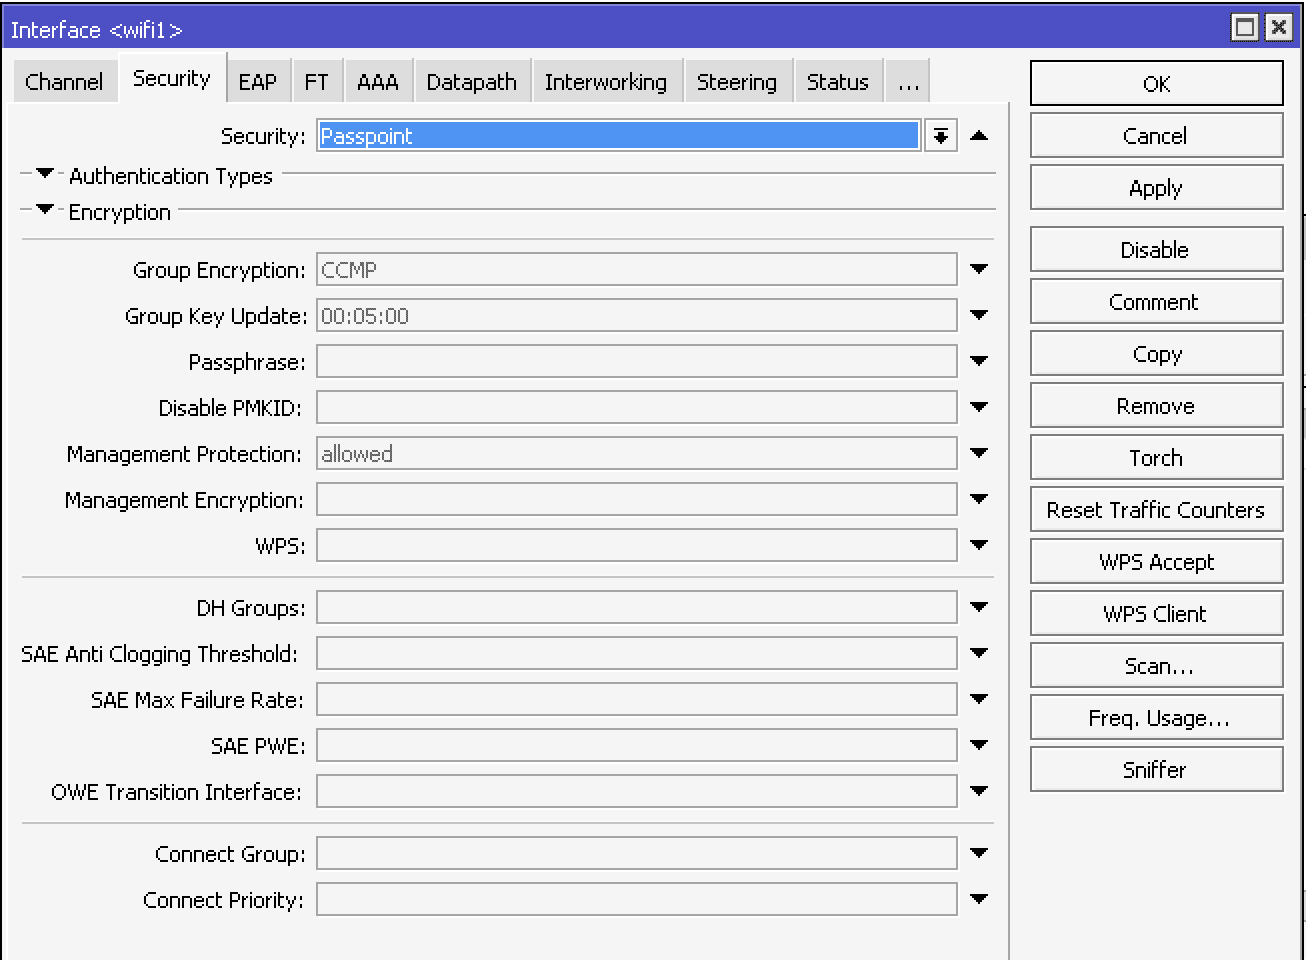Click the Connect Group field
The width and height of the screenshot is (1306, 960).
click(637, 854)
